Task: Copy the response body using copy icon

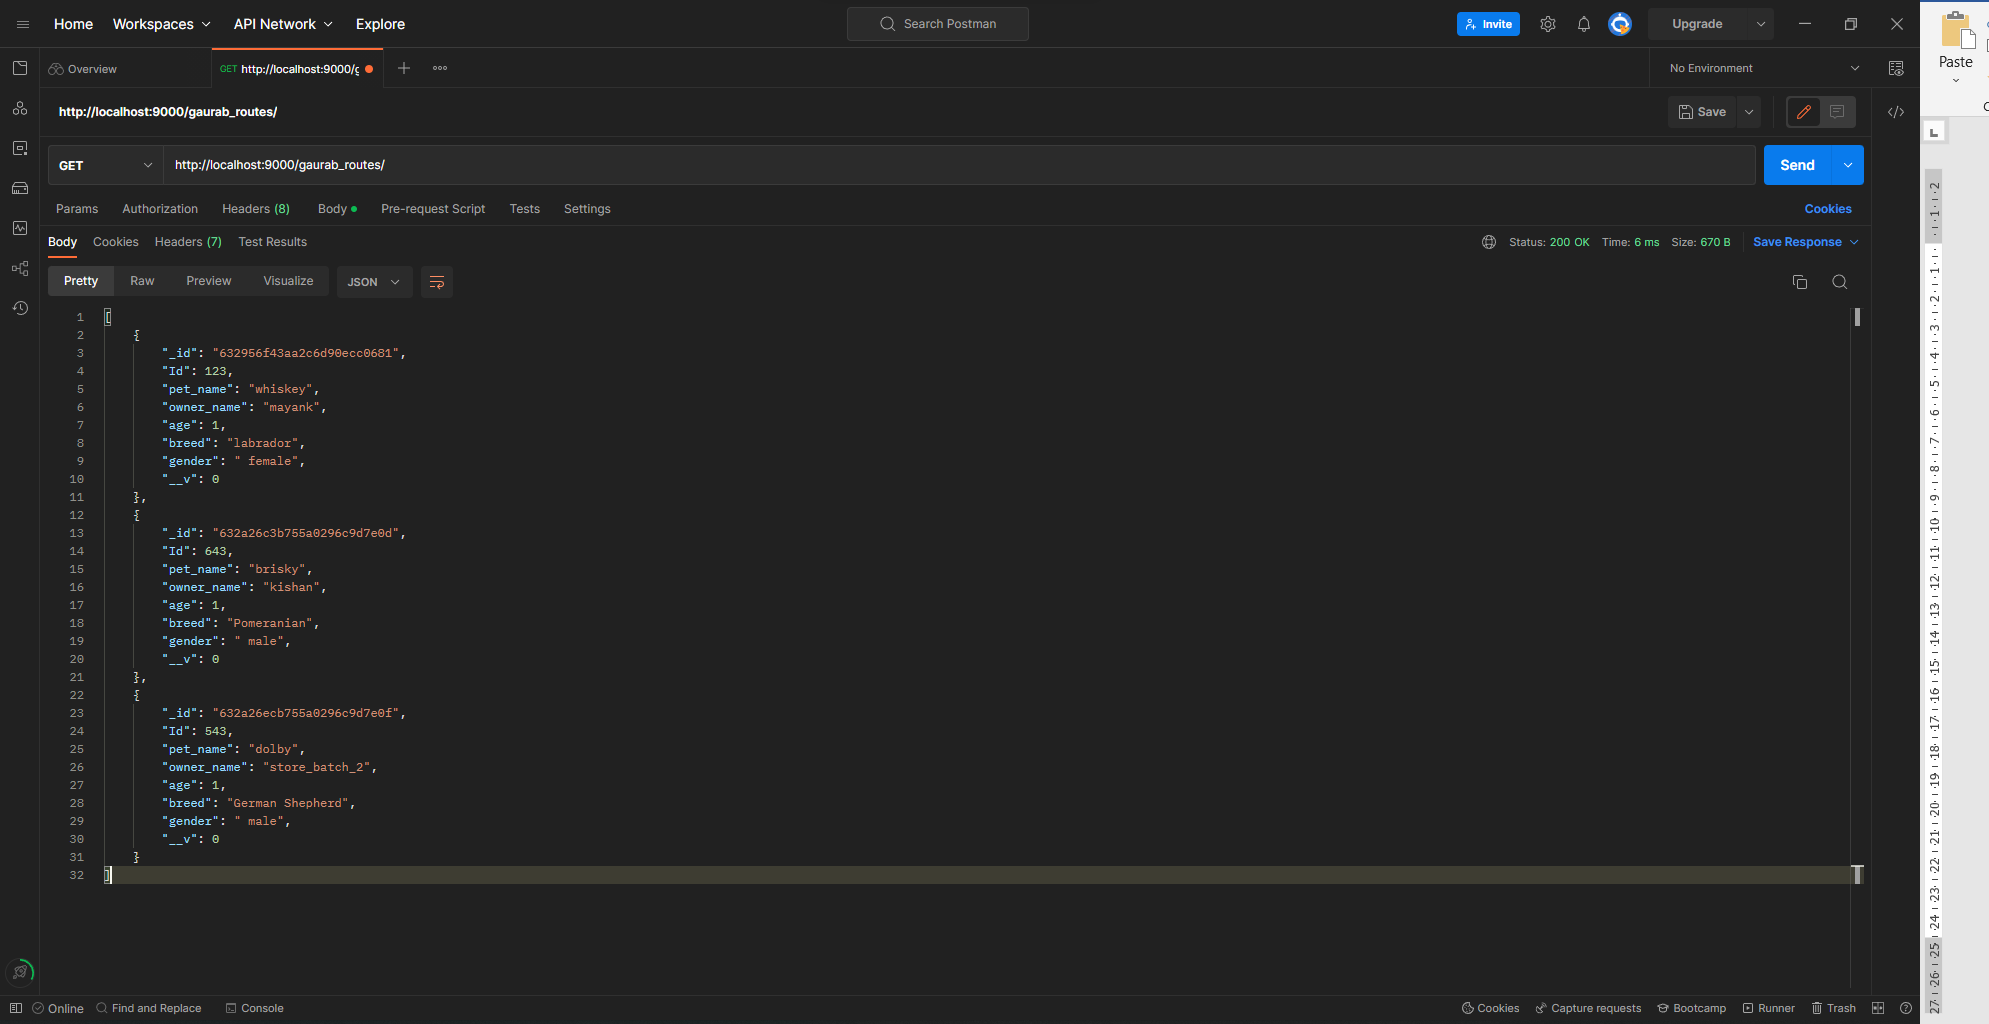Action: (x=1800, y=282)
